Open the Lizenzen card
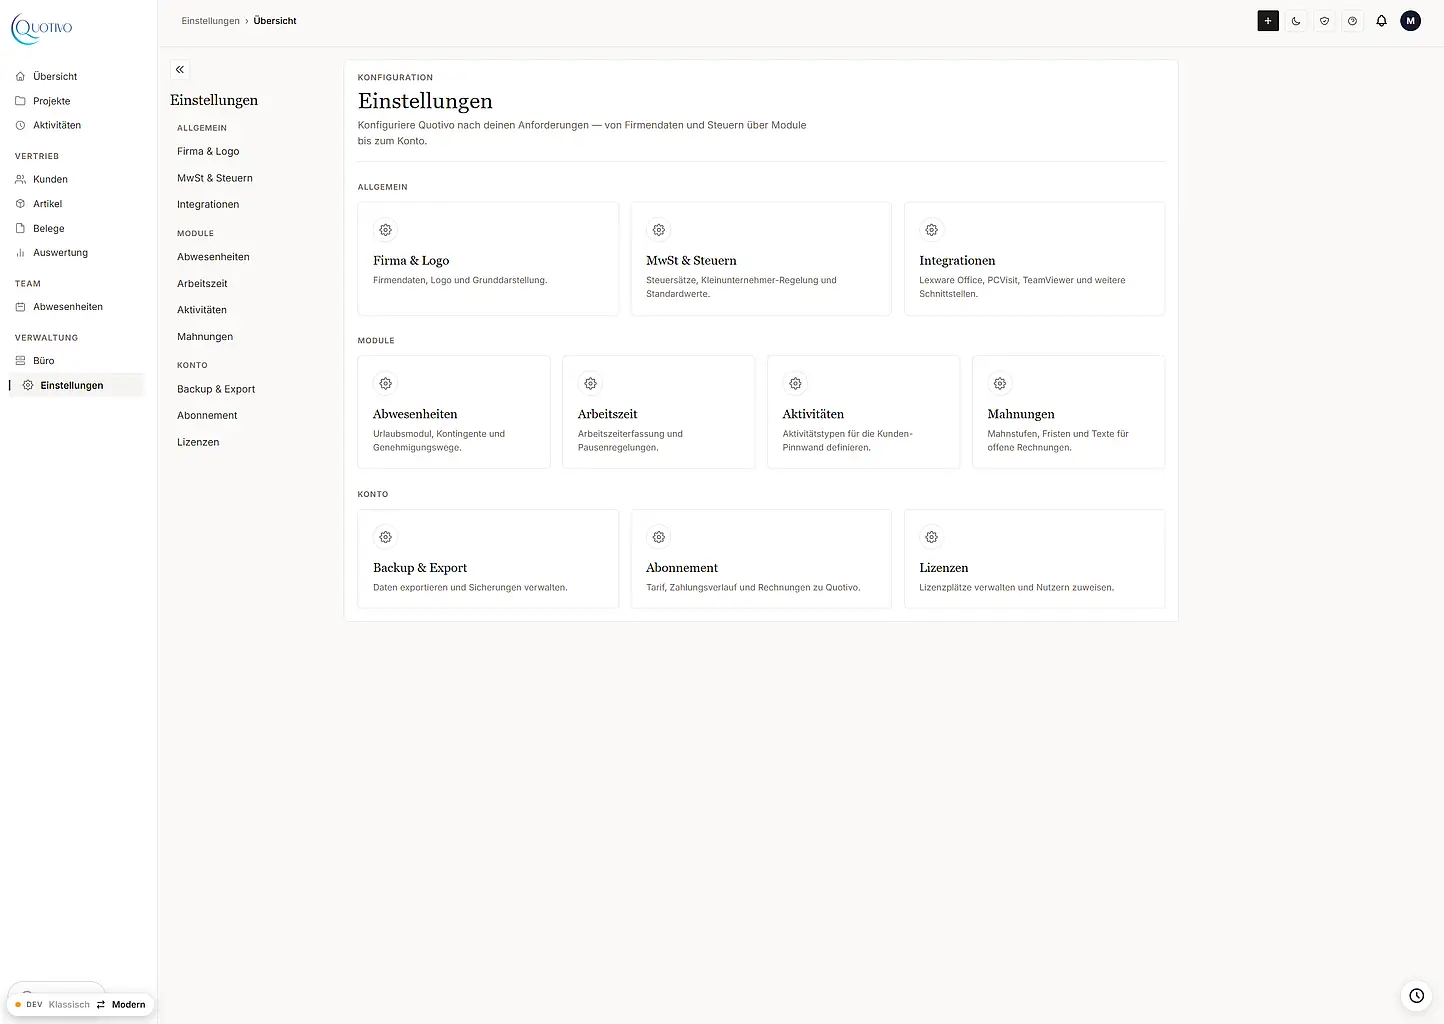1444x1024 pixels. point(1034,559)
